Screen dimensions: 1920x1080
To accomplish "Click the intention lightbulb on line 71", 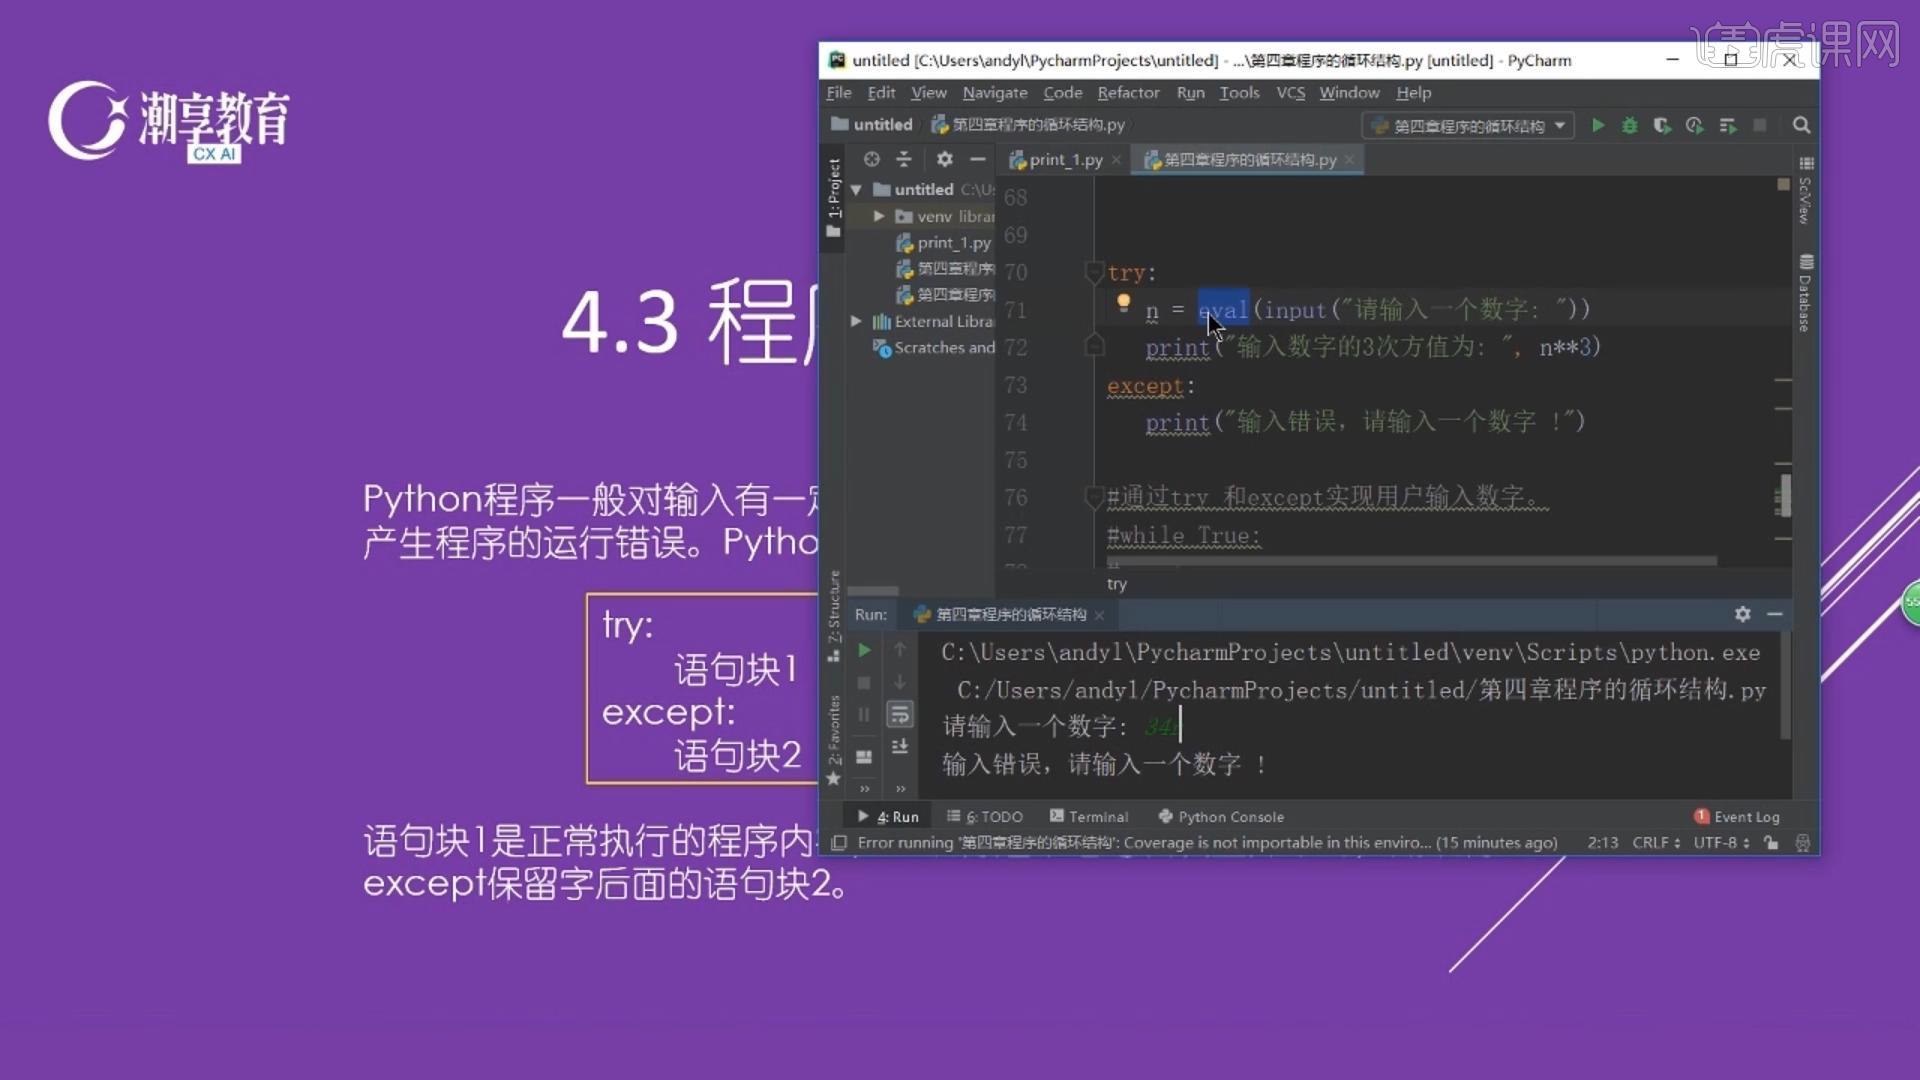I will click(1123, 301).
